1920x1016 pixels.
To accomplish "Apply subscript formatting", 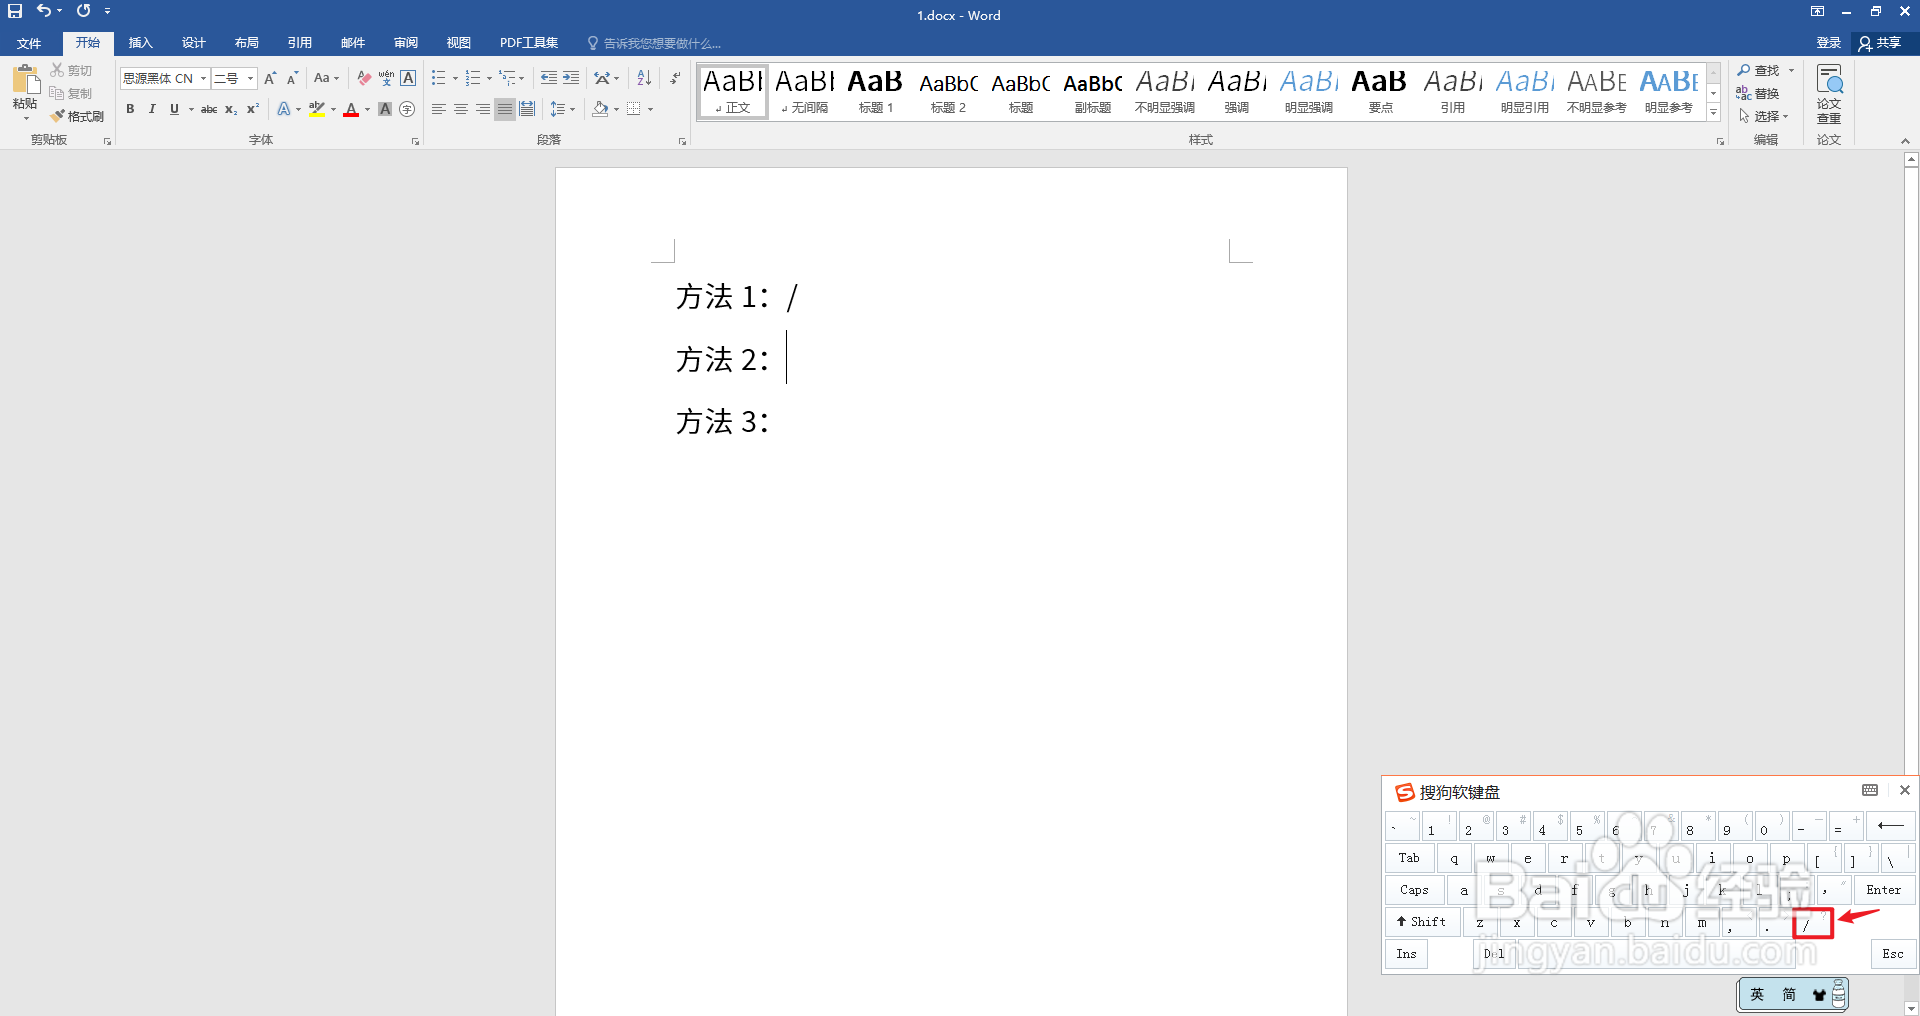I will 231,109.
